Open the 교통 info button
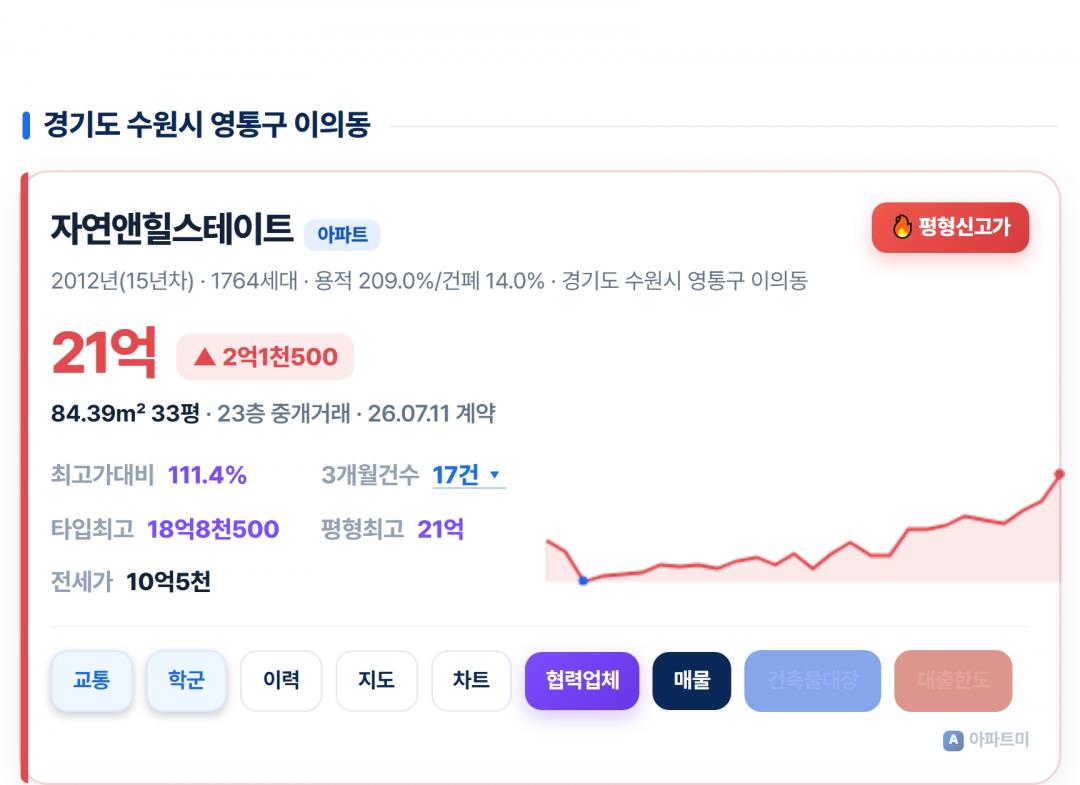 [92, 680]
